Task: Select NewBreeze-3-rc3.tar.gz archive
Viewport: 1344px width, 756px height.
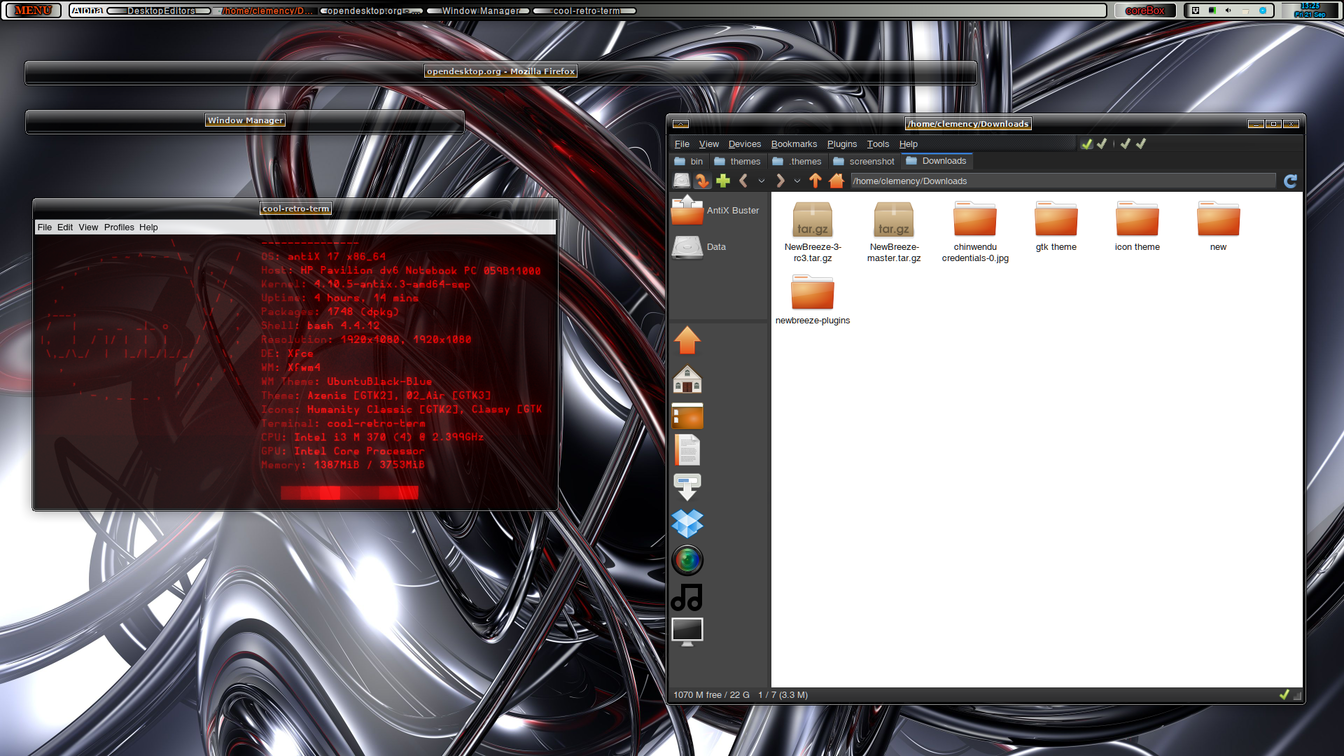Action: (812, 231)
